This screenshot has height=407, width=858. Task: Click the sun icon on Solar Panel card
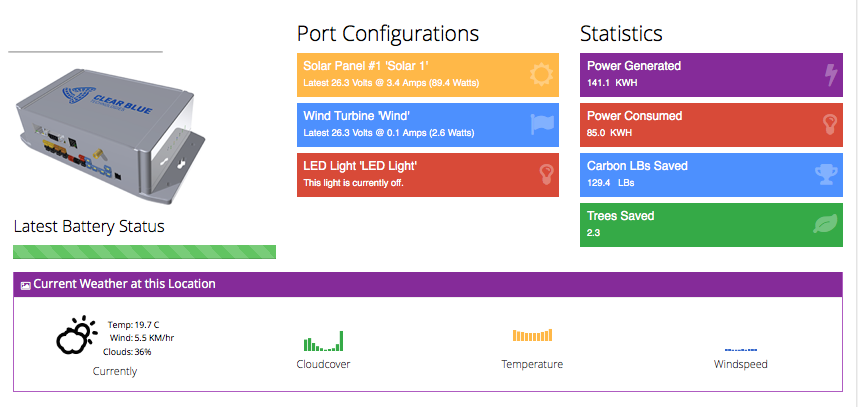point(541,74)
